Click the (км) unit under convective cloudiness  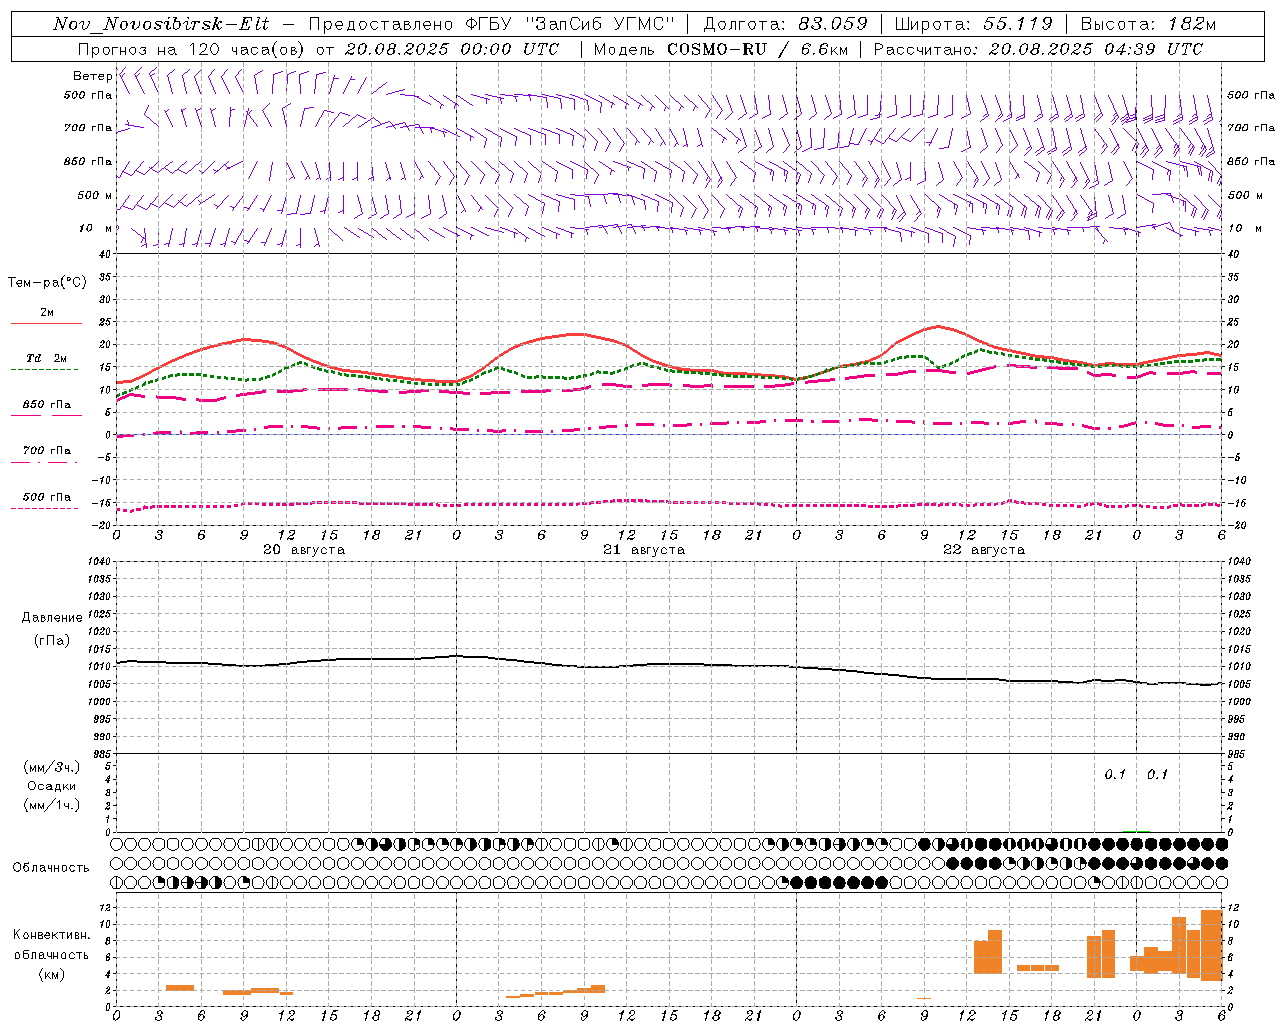click(52, 974)
